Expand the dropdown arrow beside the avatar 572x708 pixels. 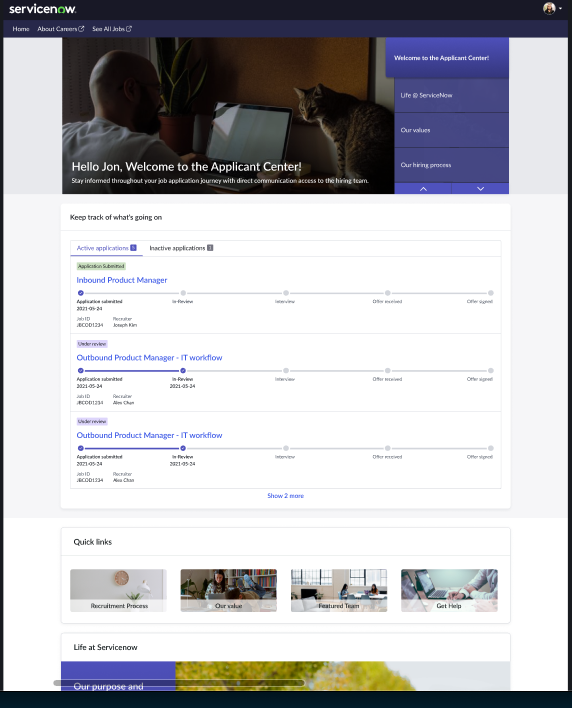560,8
